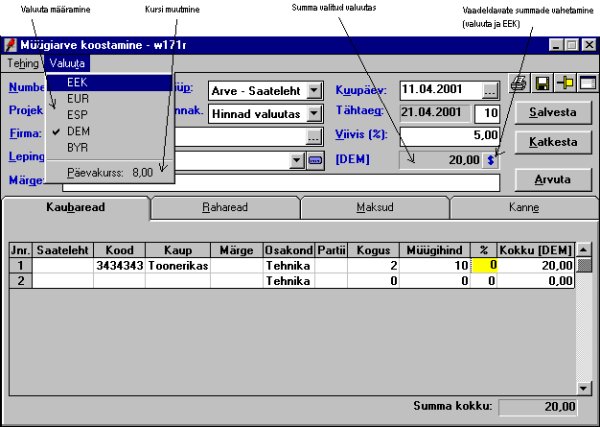This screenshot has width=600, height=427.
Task: Click the yellow percent cell in row 1
Action: [483, 266]
